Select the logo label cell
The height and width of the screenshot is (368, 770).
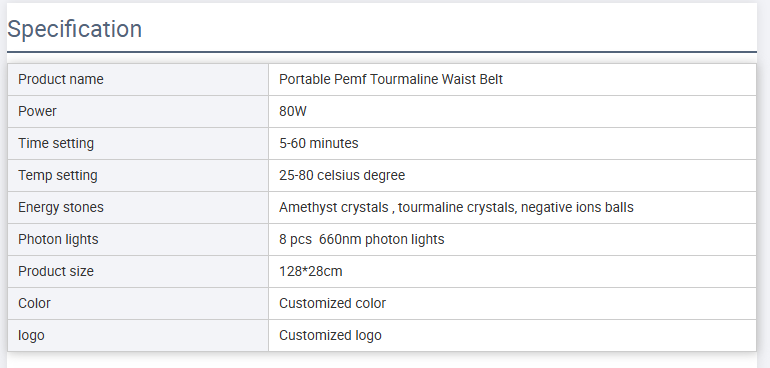pos(138,336)
